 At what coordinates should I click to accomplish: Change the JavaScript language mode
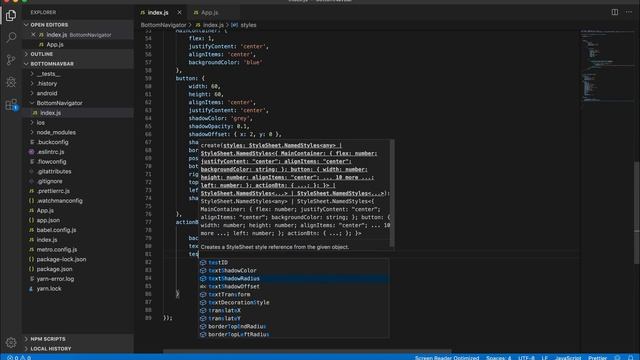click(568, 358)
